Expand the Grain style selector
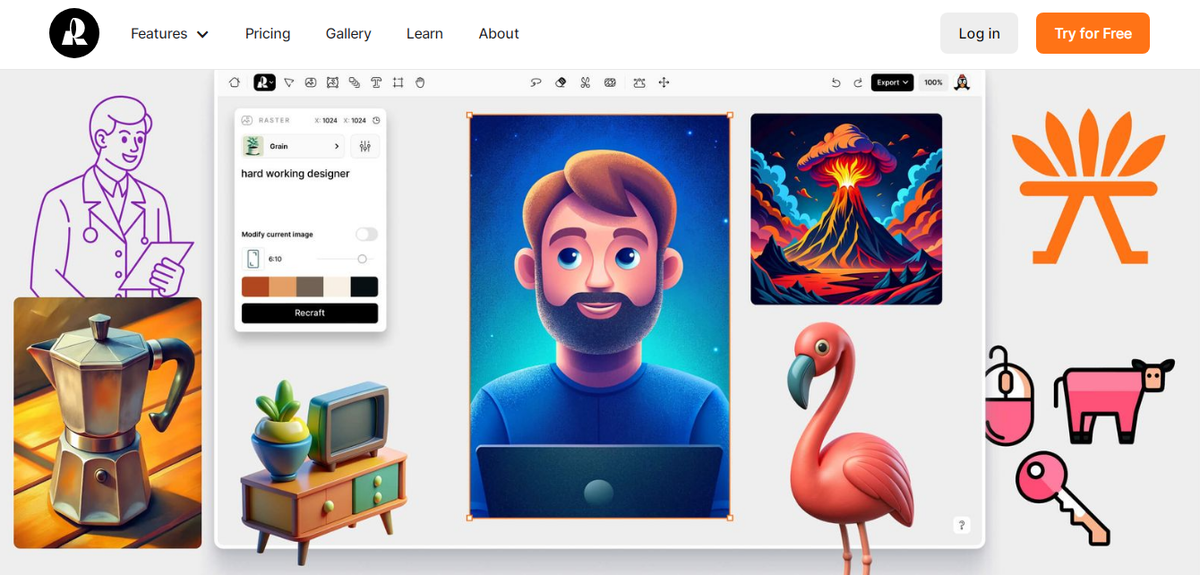1200x575 pixels. click(293, 146)
